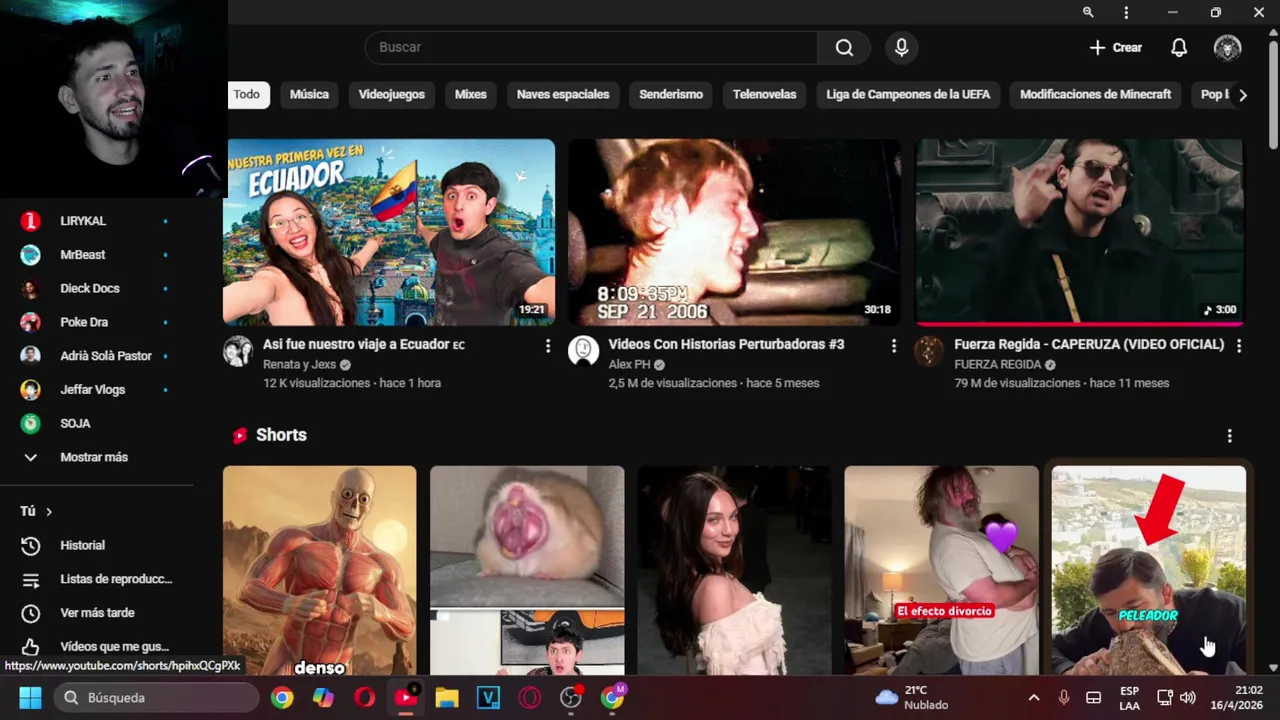1280x720 pixels.
Task: Open the Ecuador trip video thumbnail
Action: (389, 232)
